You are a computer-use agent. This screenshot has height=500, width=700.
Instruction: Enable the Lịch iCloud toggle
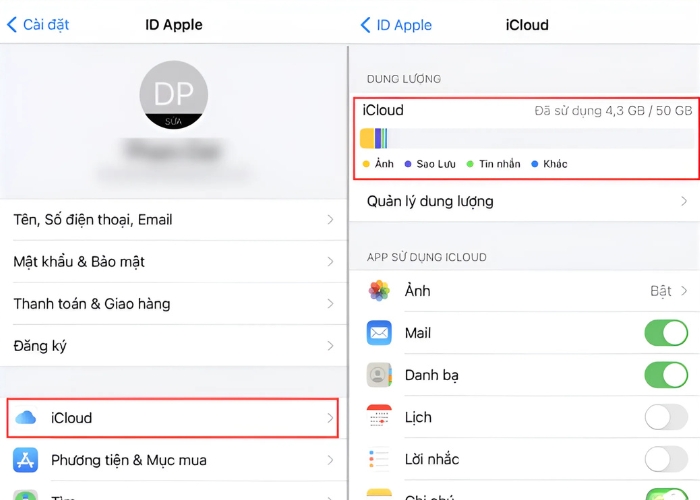tap(666, 417)
